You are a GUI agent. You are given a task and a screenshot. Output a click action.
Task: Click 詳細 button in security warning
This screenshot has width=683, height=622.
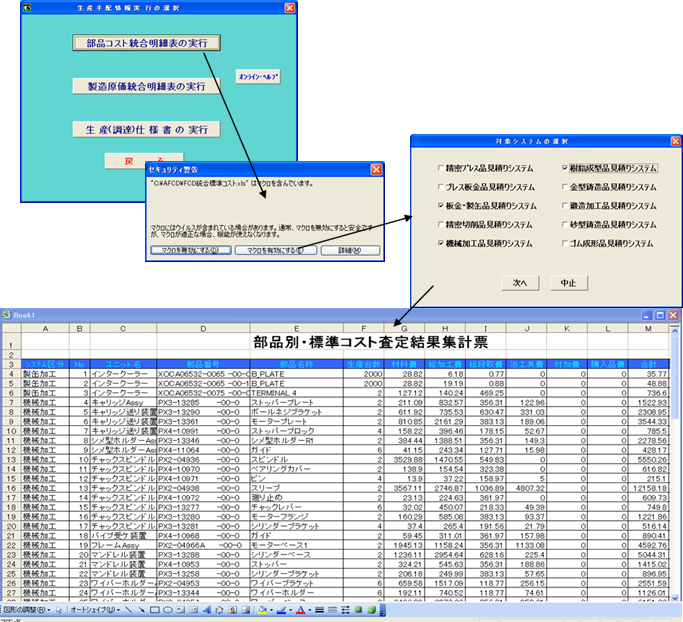350,250
